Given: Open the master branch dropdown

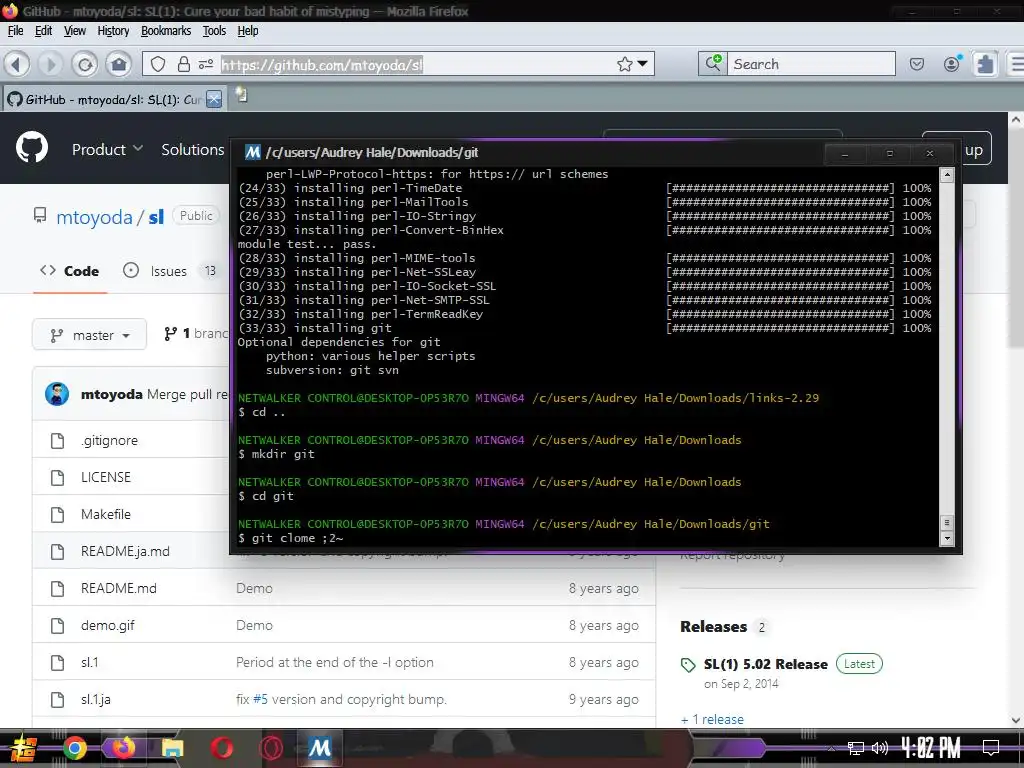Looking at the screenshot, I should click(x=89, y=335).
